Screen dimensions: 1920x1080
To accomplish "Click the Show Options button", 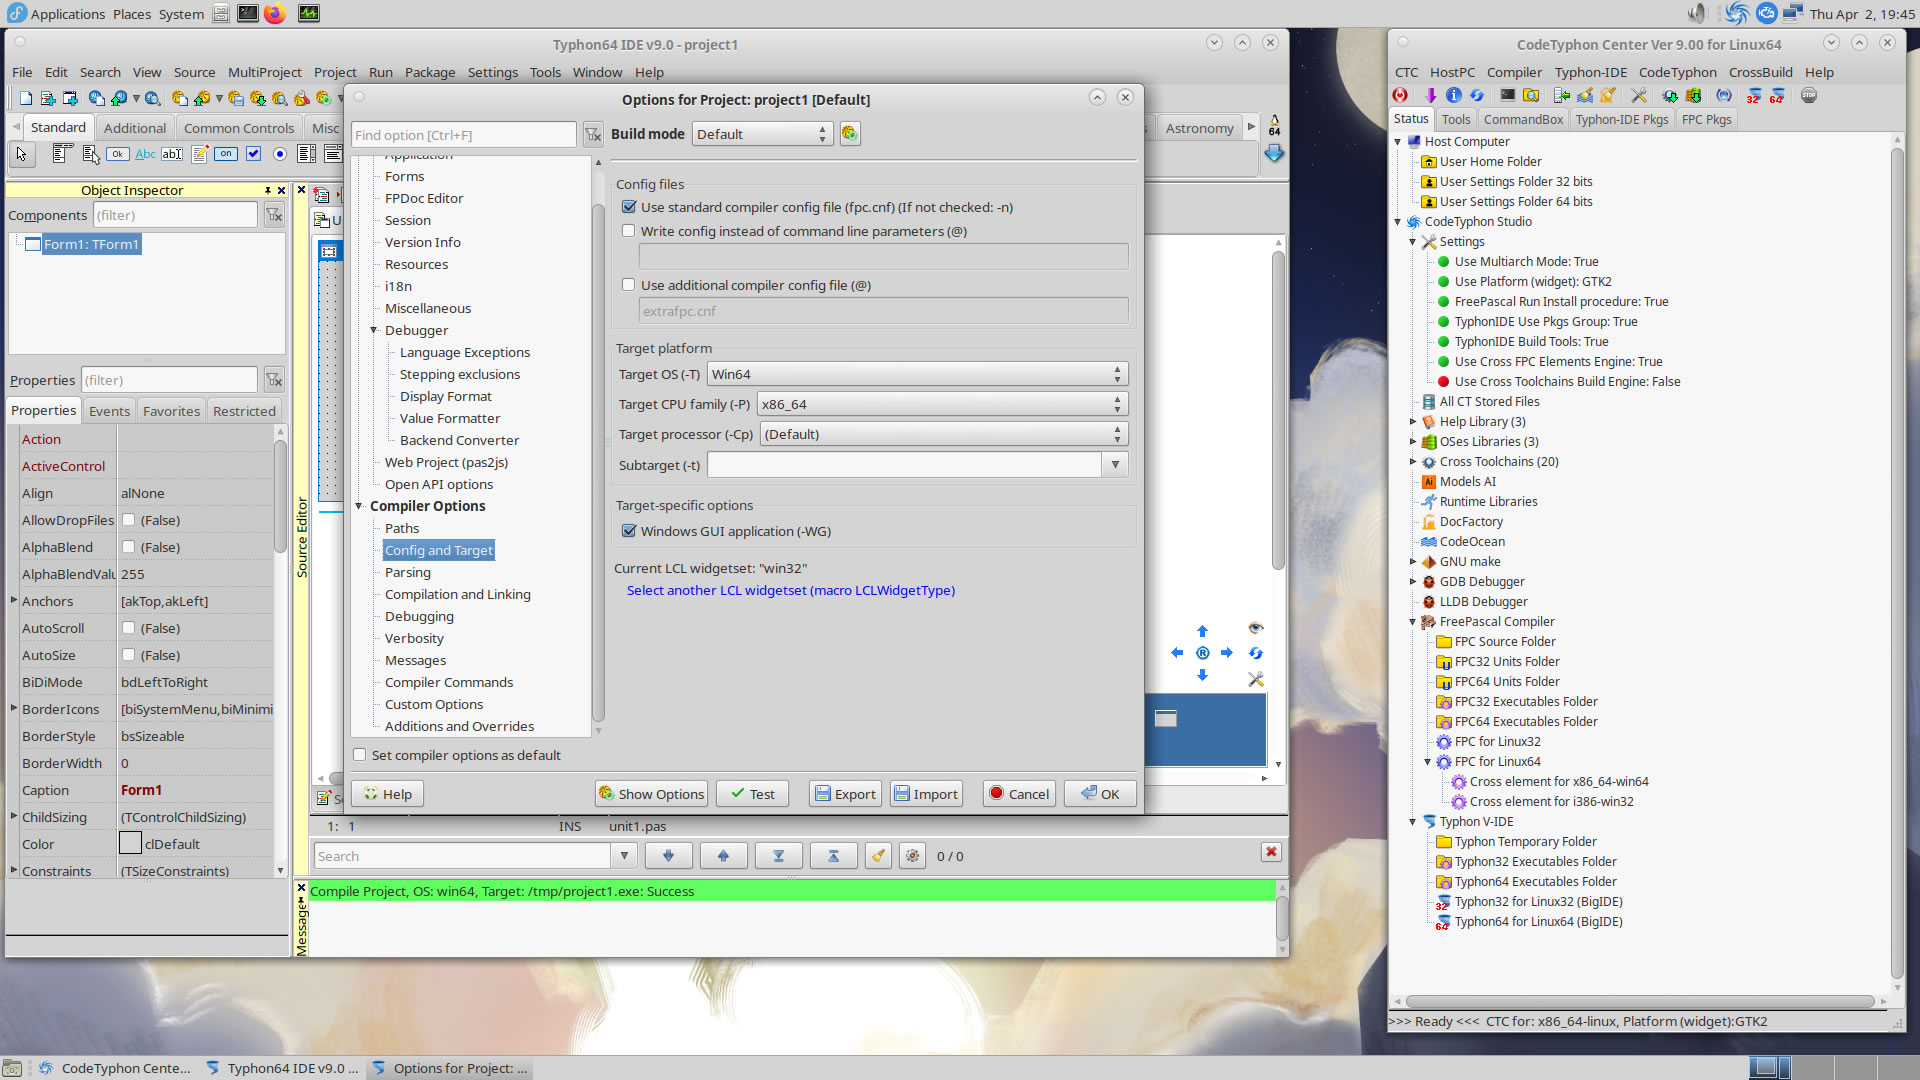I will (x=651, y=794).
